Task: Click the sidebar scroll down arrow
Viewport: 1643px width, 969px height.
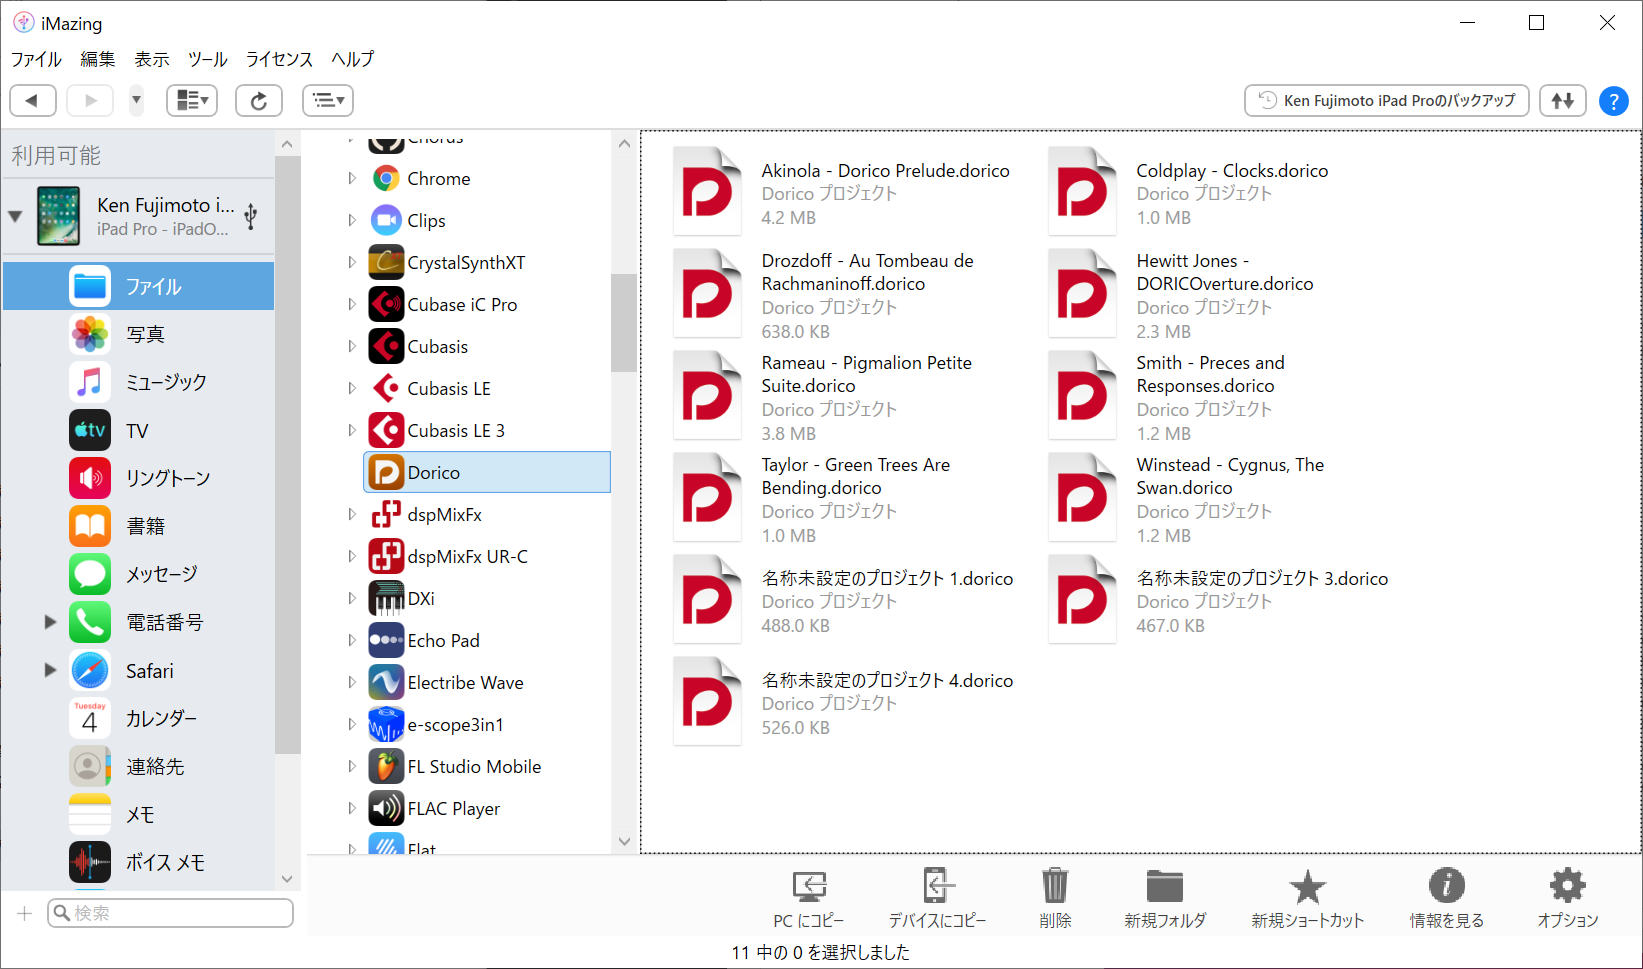Action: pyautogui.click(x=287, y=879)
